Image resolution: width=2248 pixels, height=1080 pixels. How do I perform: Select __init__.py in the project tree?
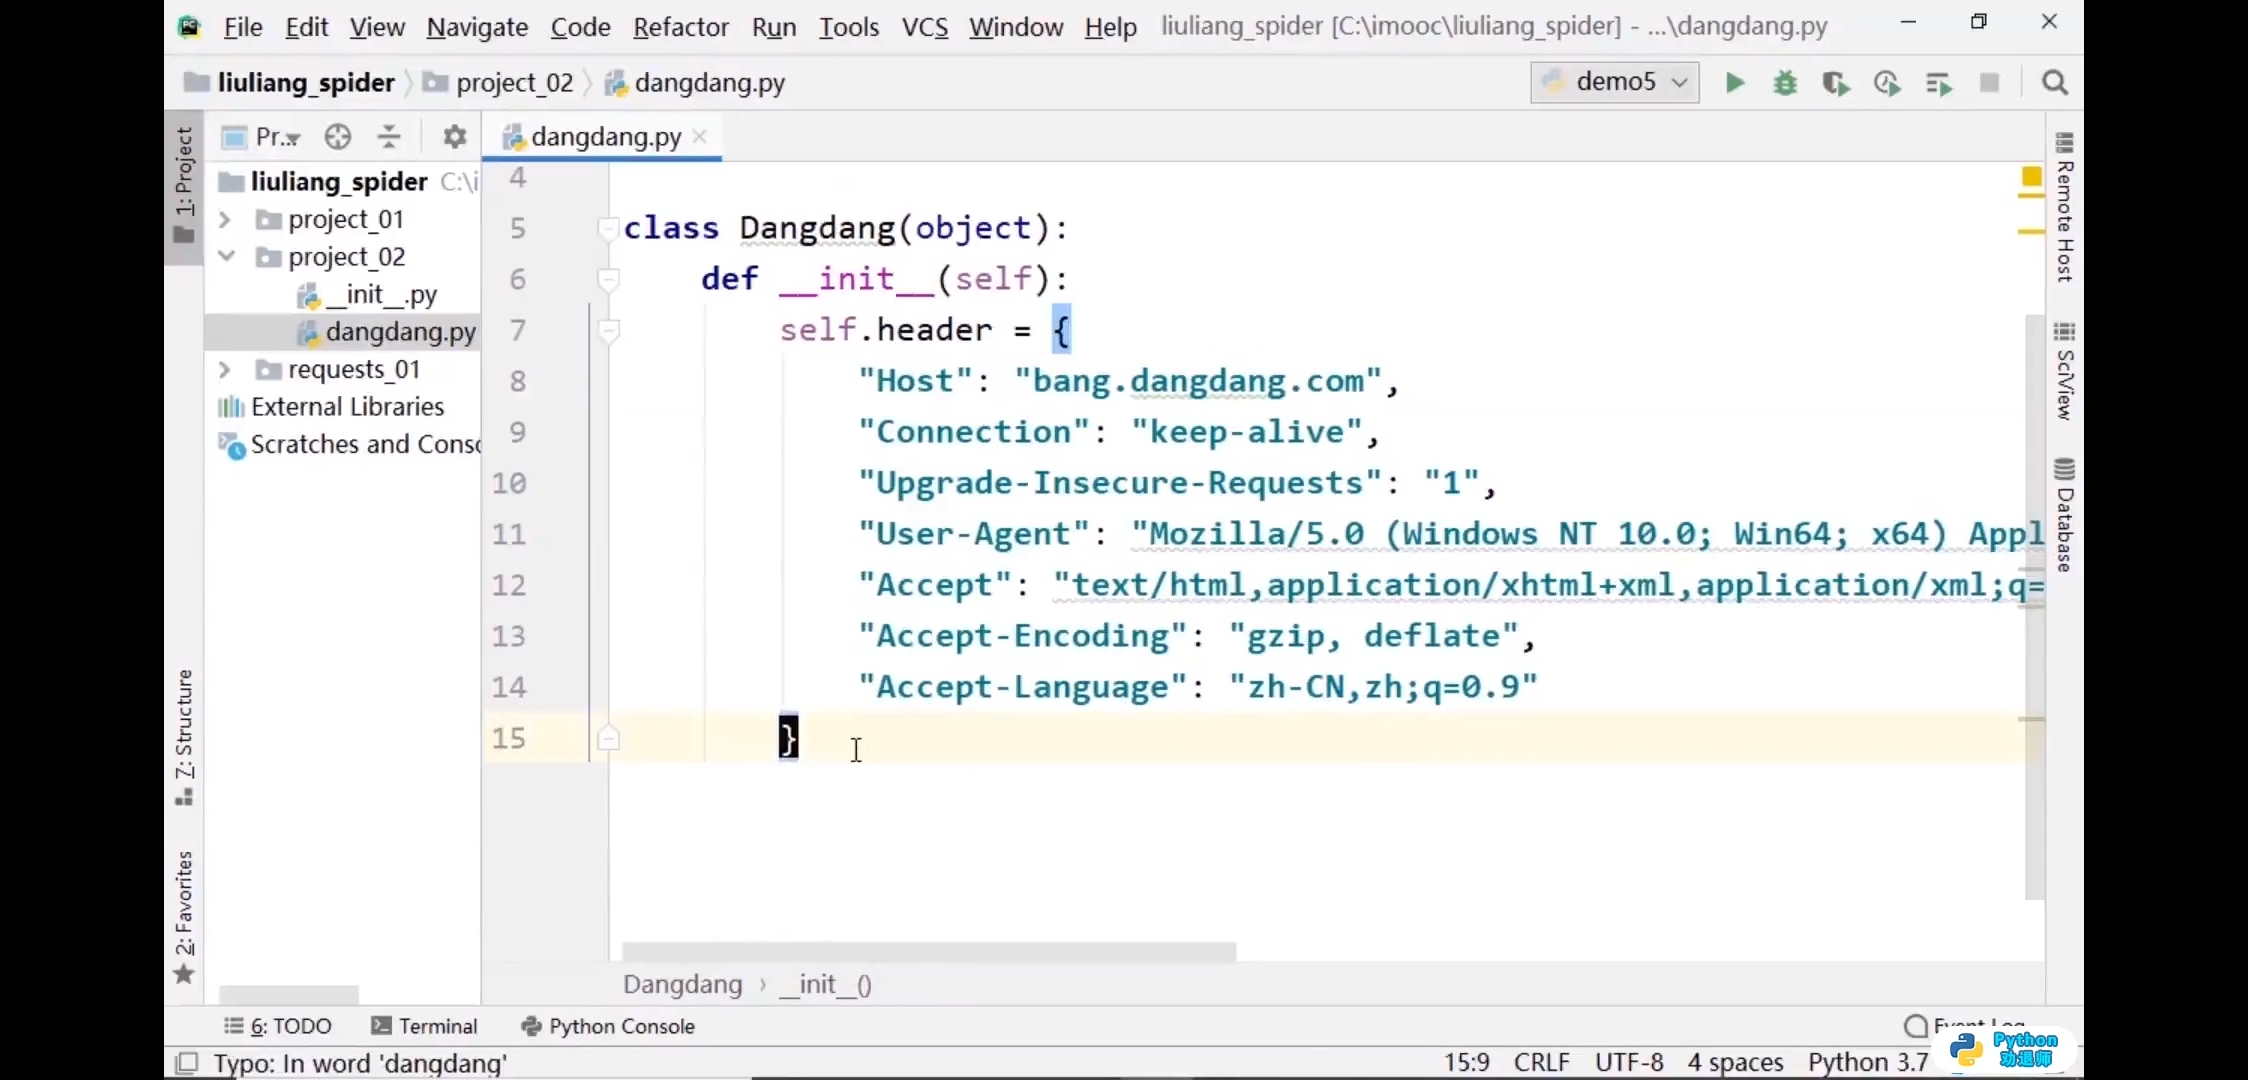click(x=367, y=294)
